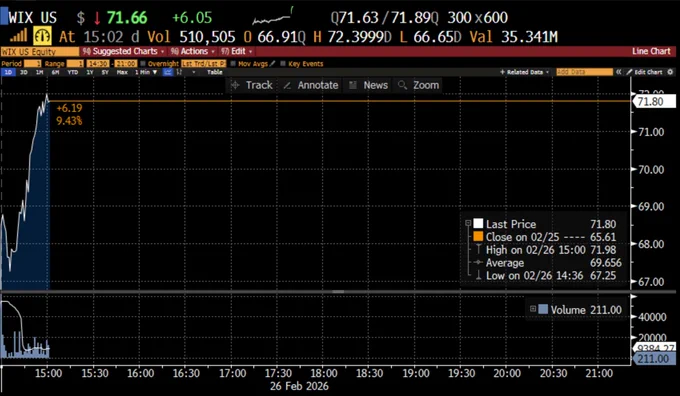Select the Max period tab
680x396 pixels.
[122, 72]
